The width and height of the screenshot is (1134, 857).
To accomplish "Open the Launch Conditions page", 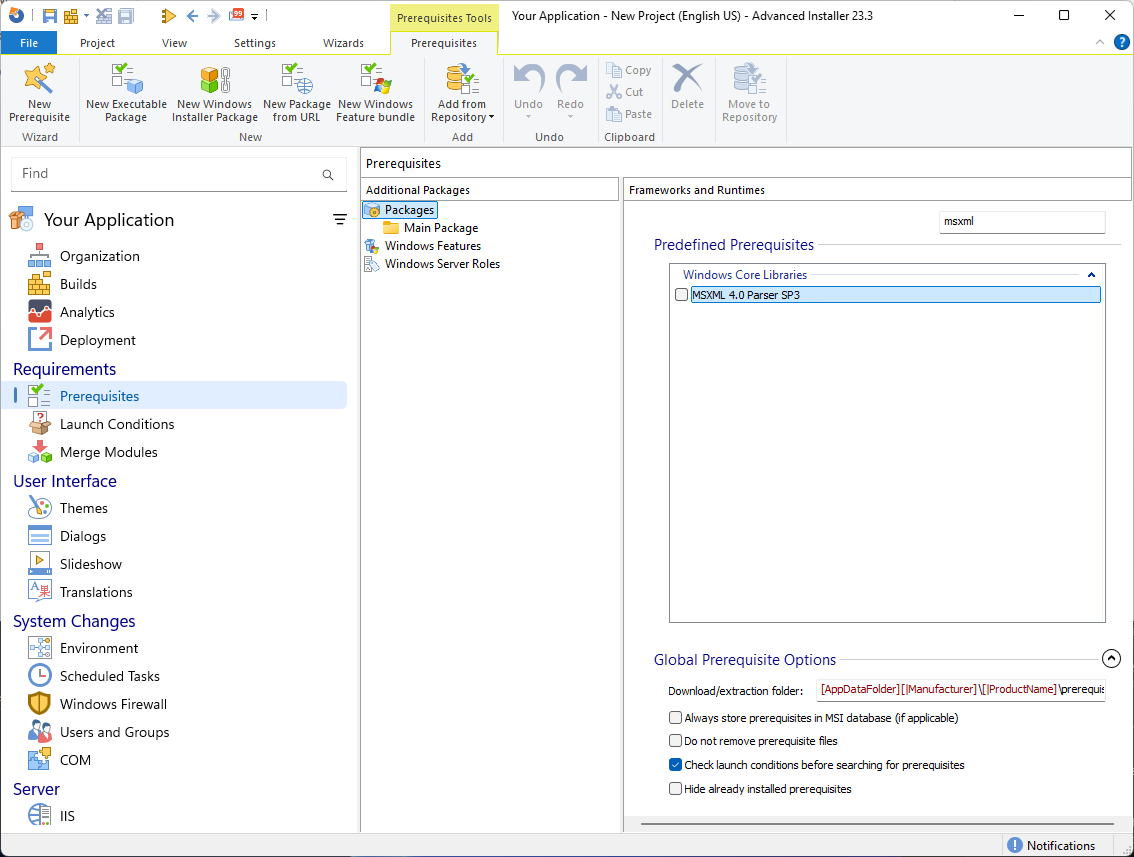I will tap(116, 423).
